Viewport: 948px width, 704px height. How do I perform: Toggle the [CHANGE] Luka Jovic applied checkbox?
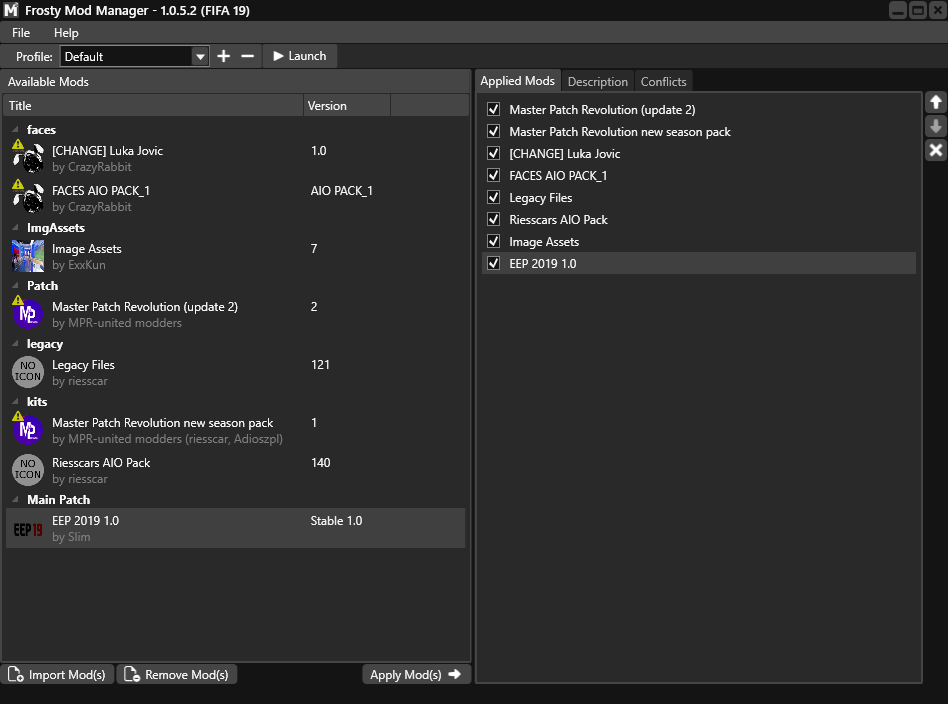493,154
